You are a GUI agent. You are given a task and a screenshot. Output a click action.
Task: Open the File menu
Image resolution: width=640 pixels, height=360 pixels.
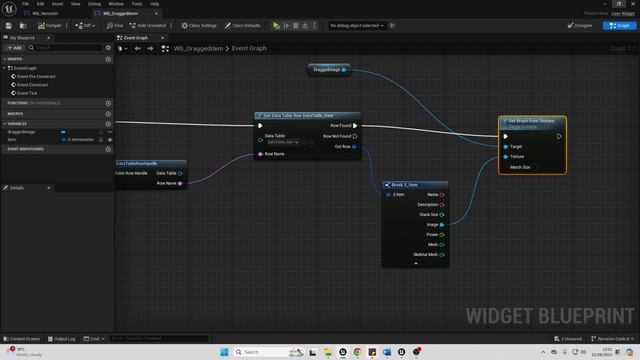coord(25,4)
